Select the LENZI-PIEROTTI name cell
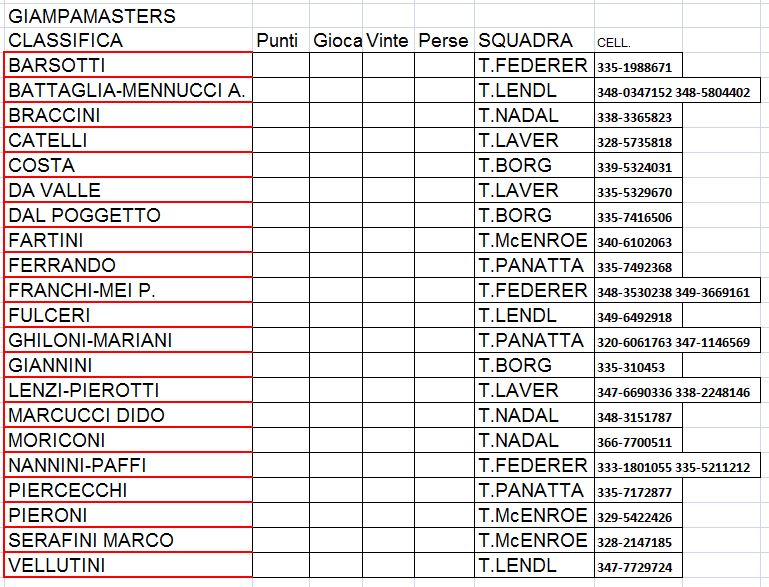Image resolution: width=769 pixels, height=587 pixels. pyautogui.click(x=128, y=391)
